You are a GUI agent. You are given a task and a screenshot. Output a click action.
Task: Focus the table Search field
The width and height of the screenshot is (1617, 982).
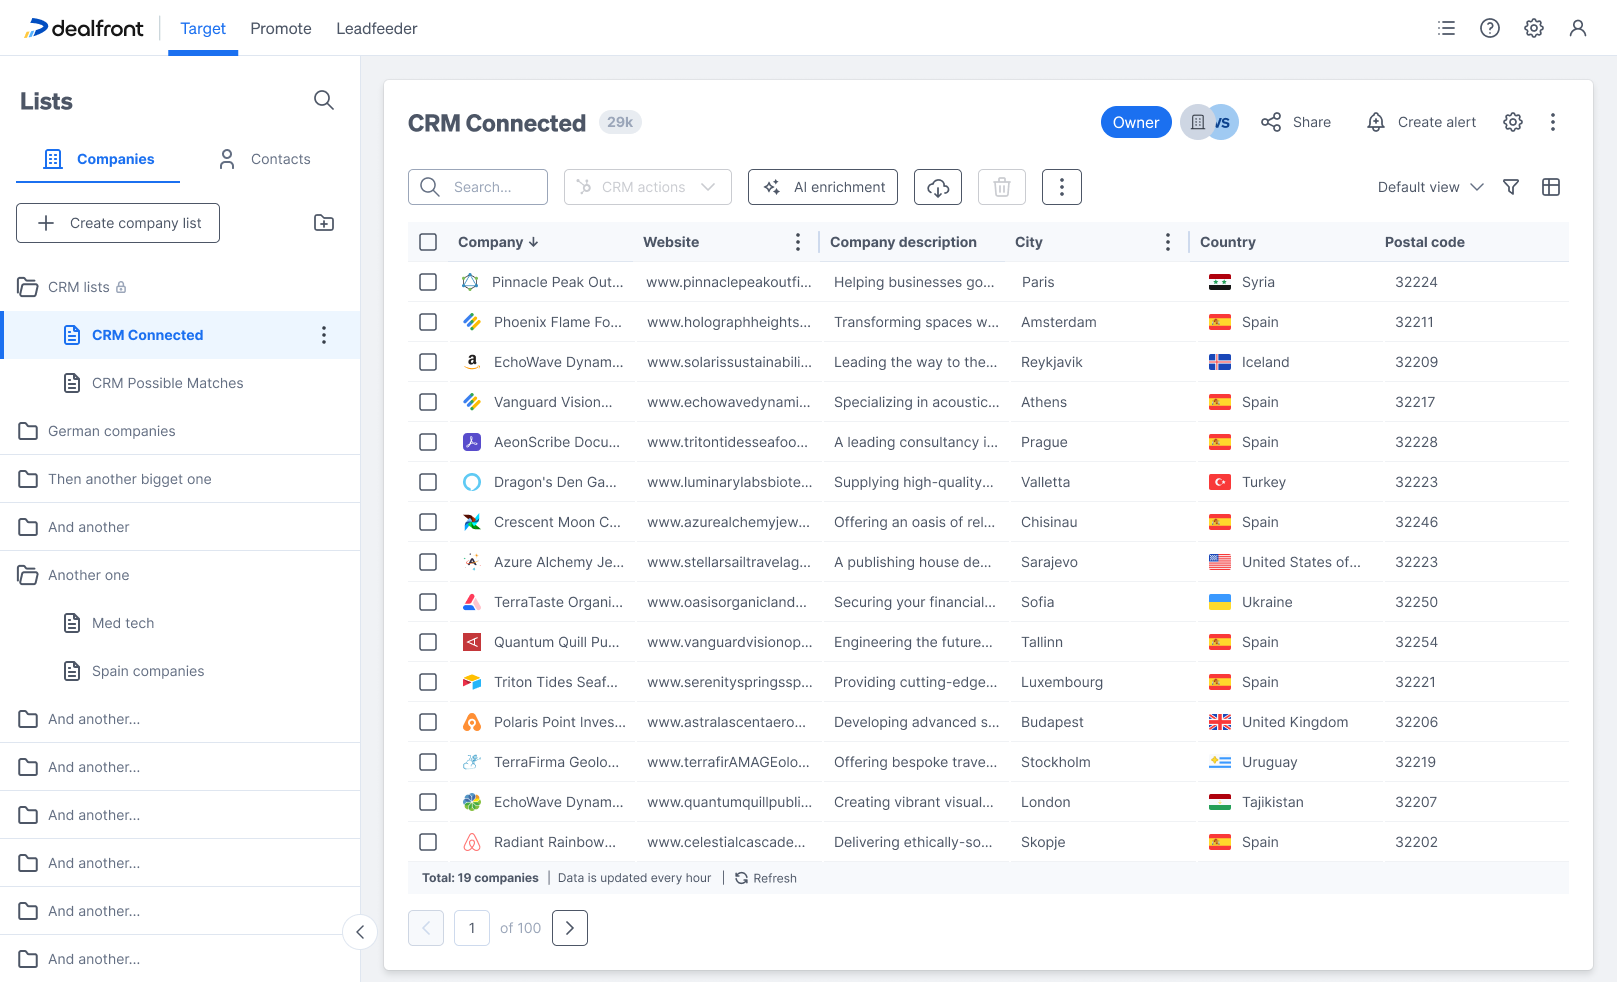point(478,187)
